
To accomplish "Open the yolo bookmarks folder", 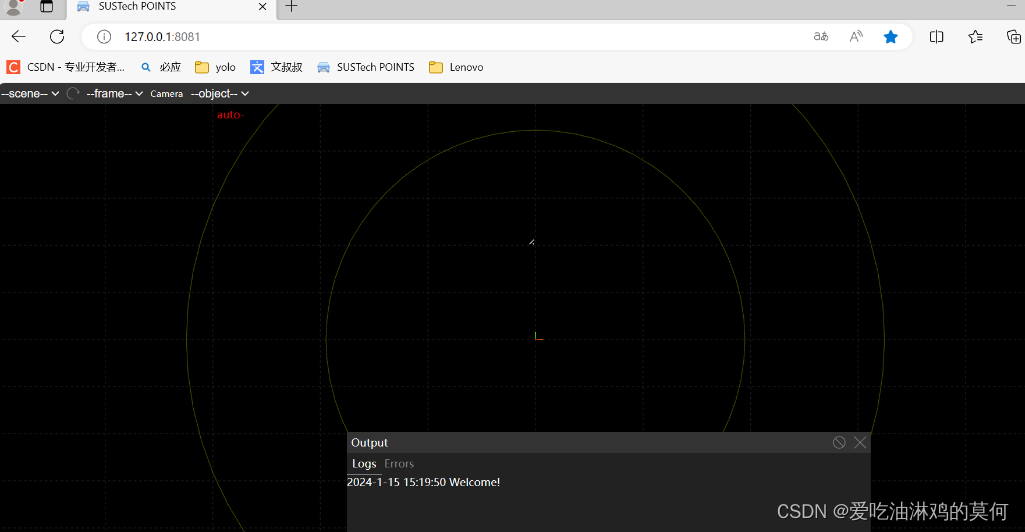I will [x=215, y=67].
